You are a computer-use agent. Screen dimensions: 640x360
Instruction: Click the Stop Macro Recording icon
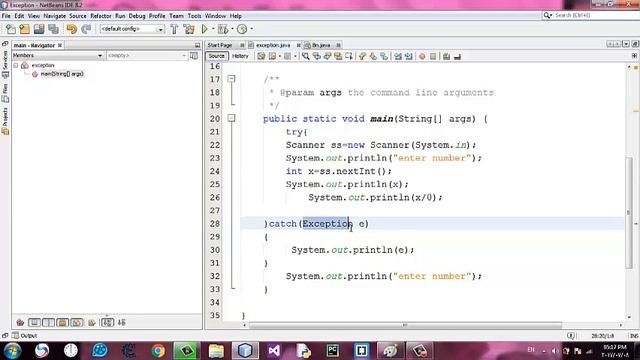pyautogui.click(x=433, y=56)
